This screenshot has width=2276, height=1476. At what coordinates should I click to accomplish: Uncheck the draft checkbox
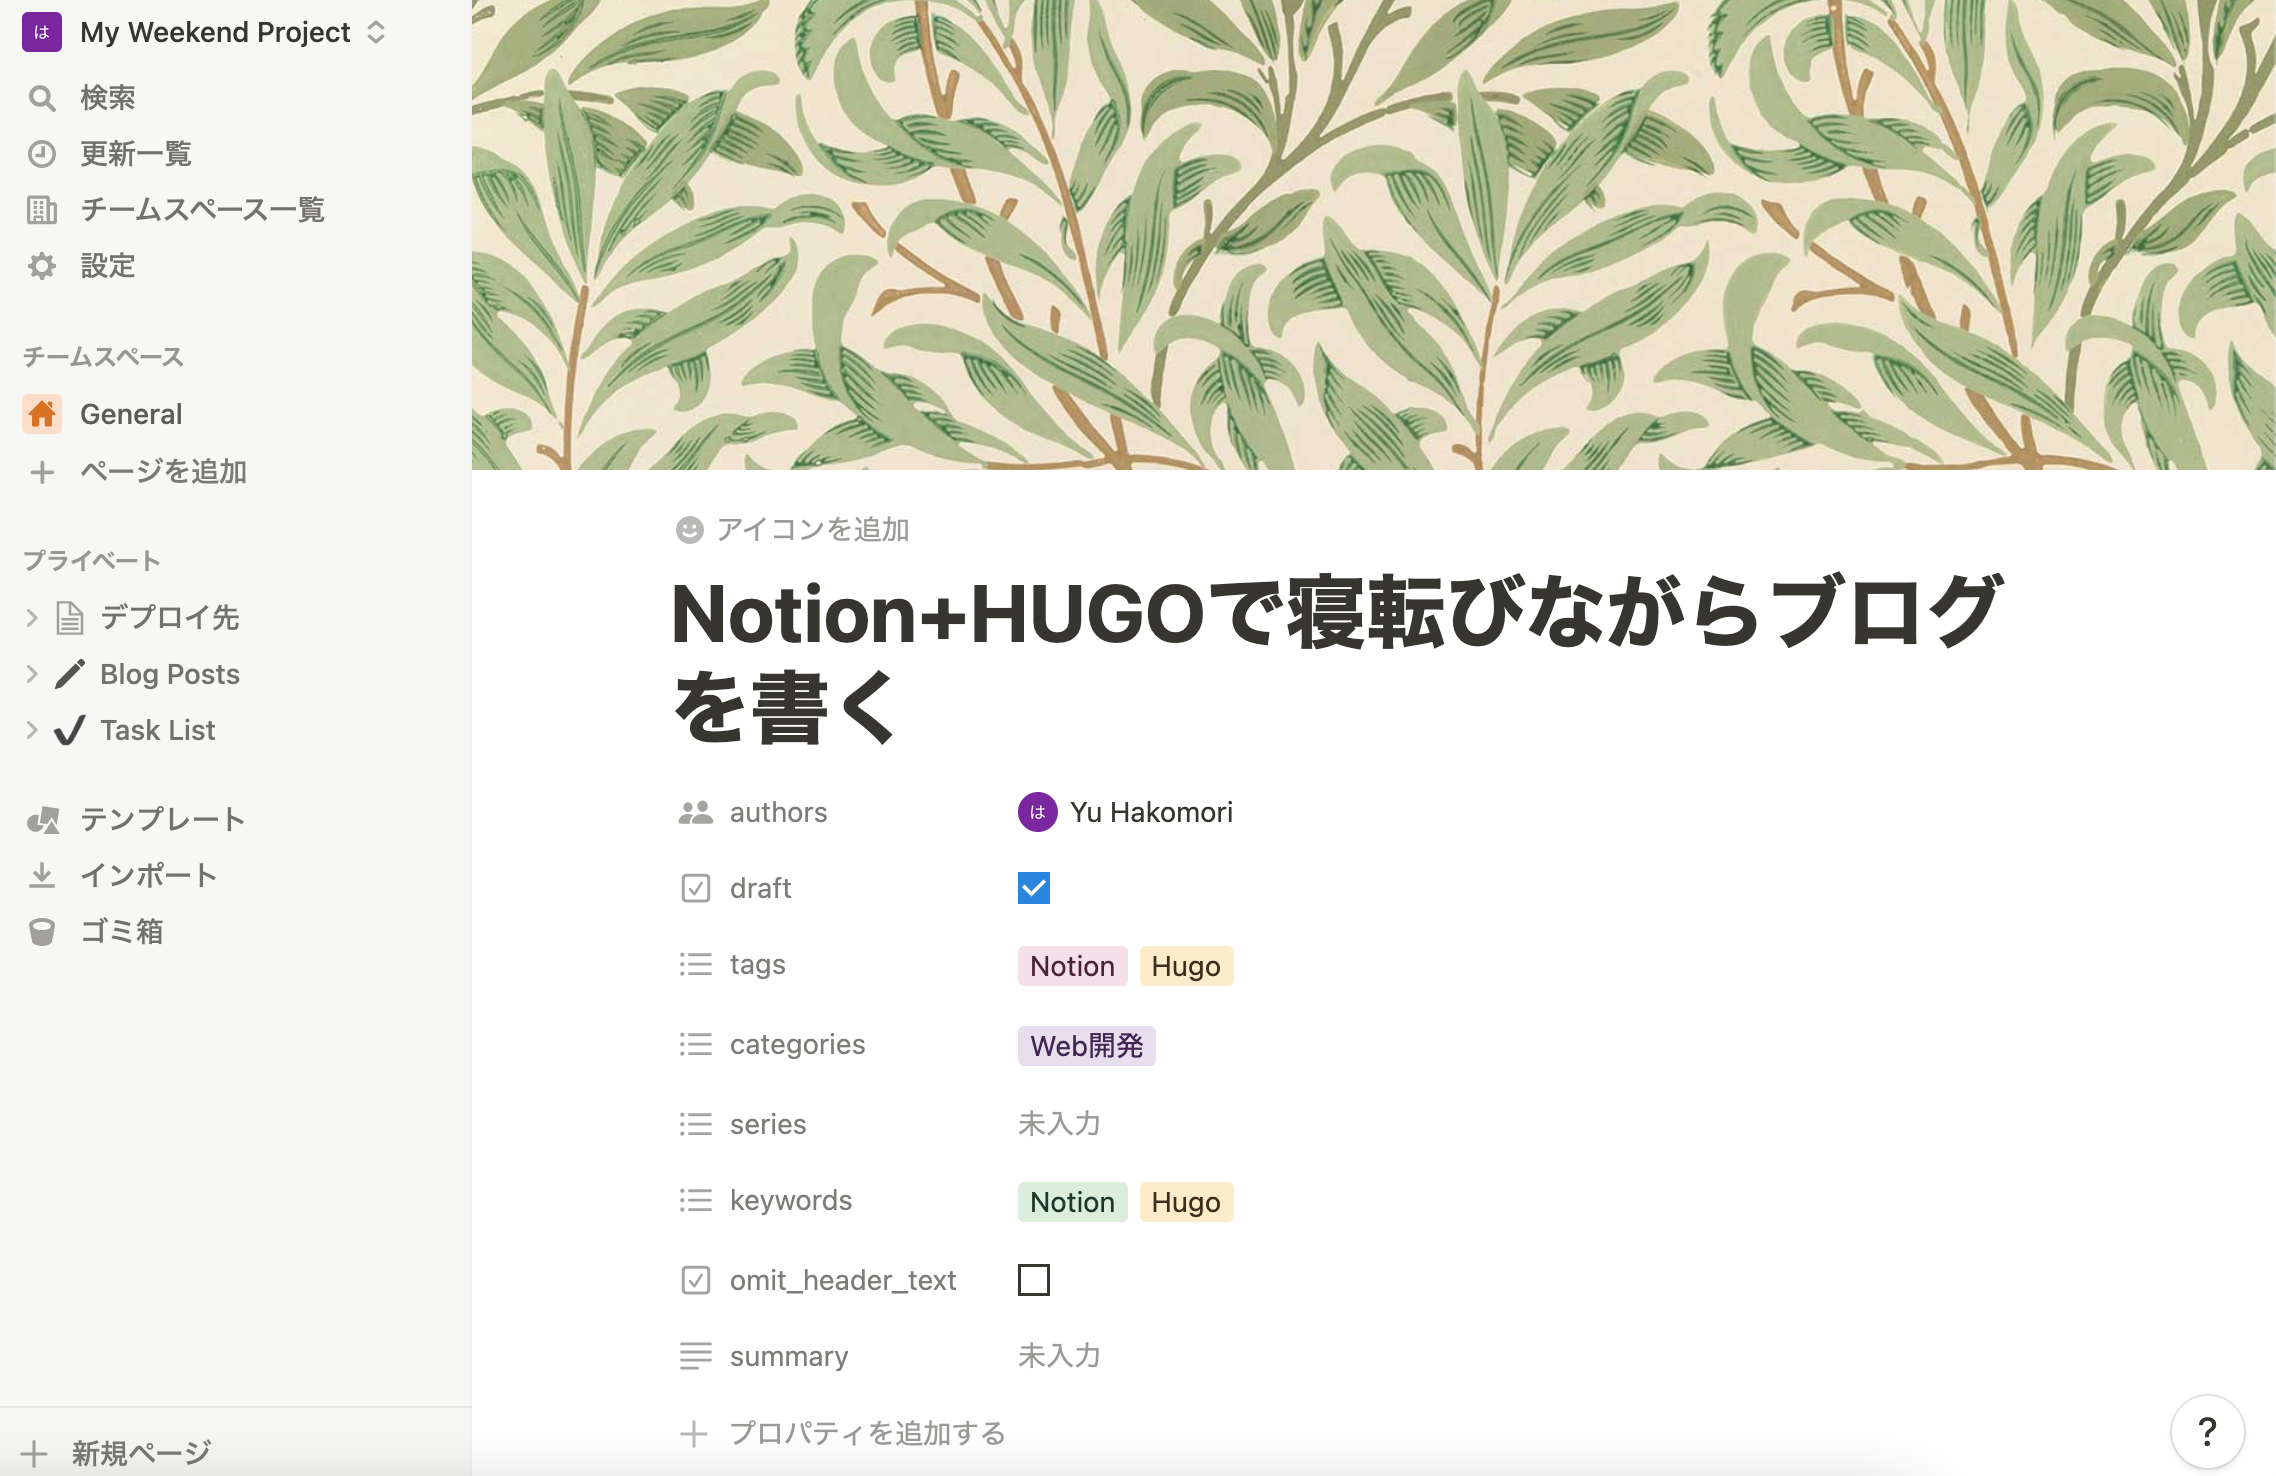1034,888
